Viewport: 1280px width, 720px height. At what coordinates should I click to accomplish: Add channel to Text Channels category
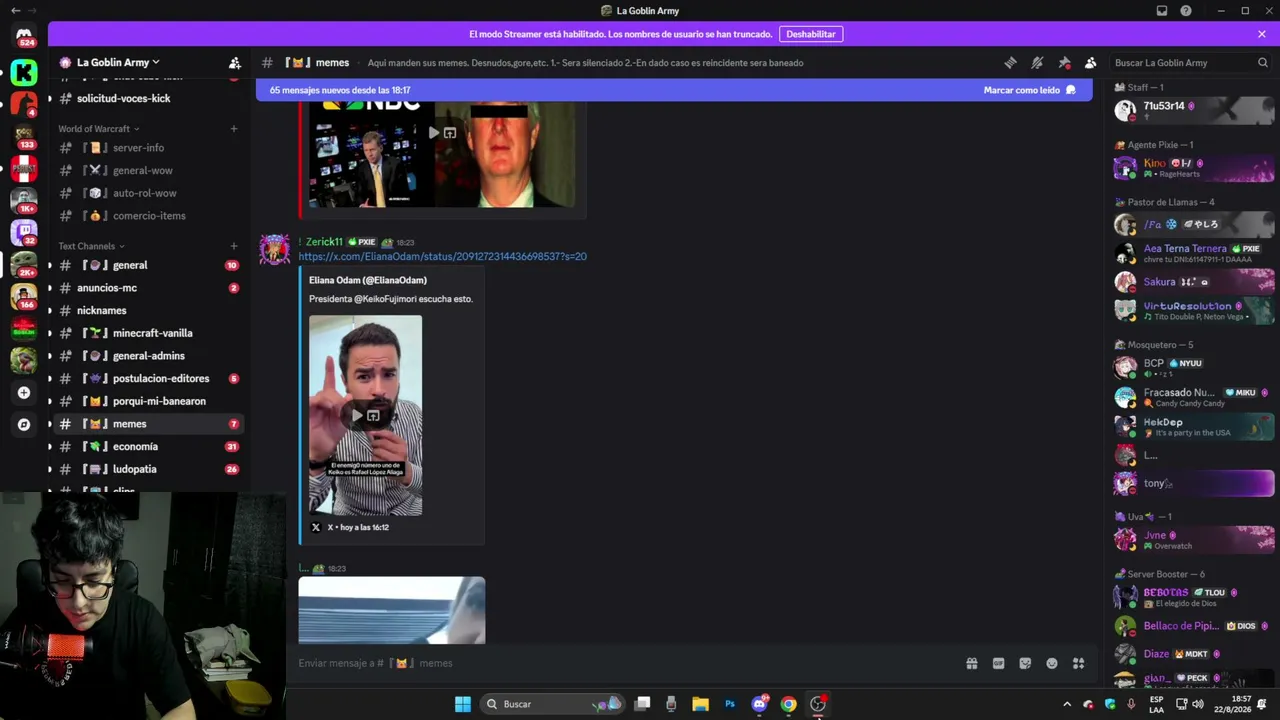click(234, 246)
